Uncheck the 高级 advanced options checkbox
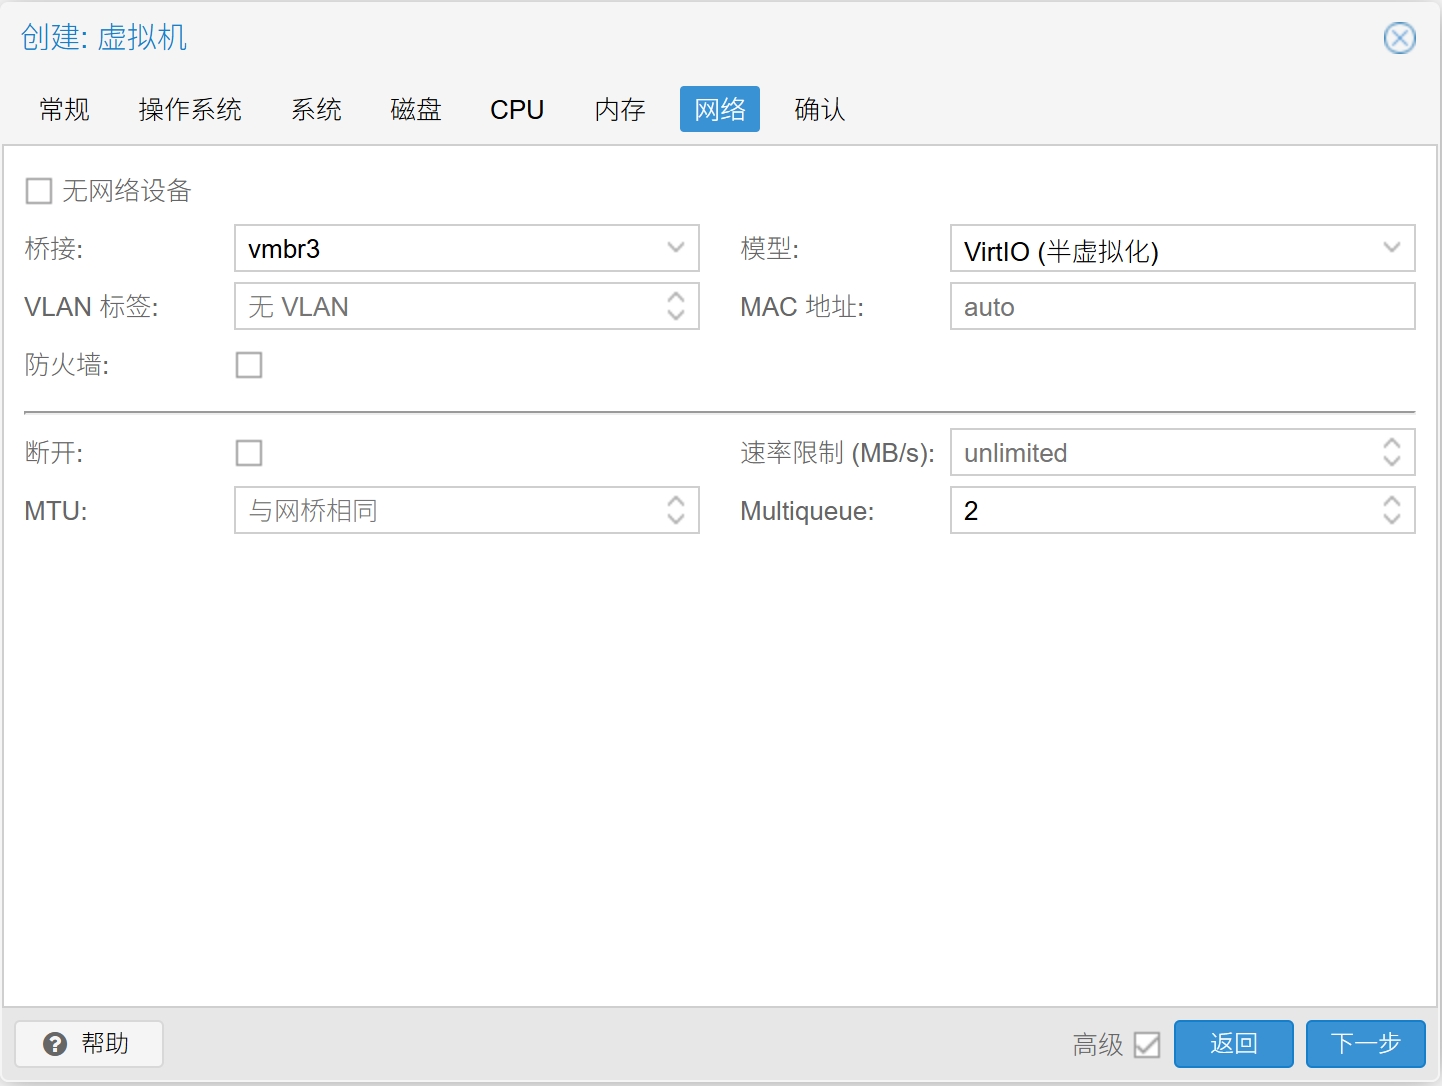Viewport: 1442px width, 1086px height. [x=1147, y=1044]
